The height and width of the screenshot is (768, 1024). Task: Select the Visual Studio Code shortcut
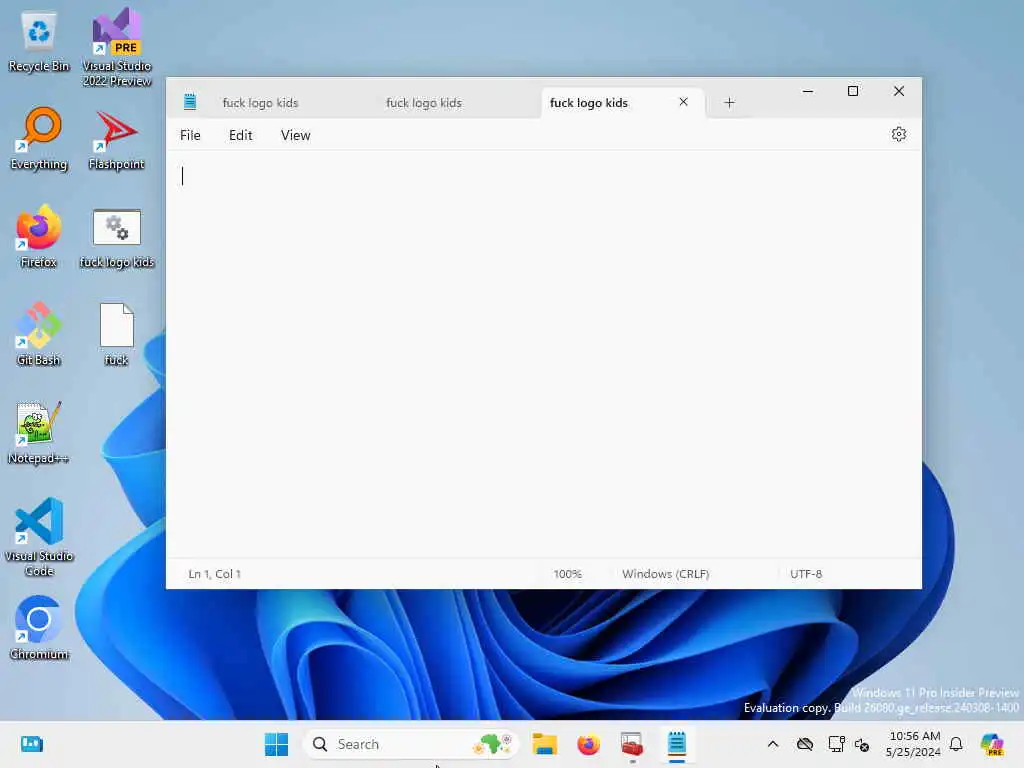(39, 537)
